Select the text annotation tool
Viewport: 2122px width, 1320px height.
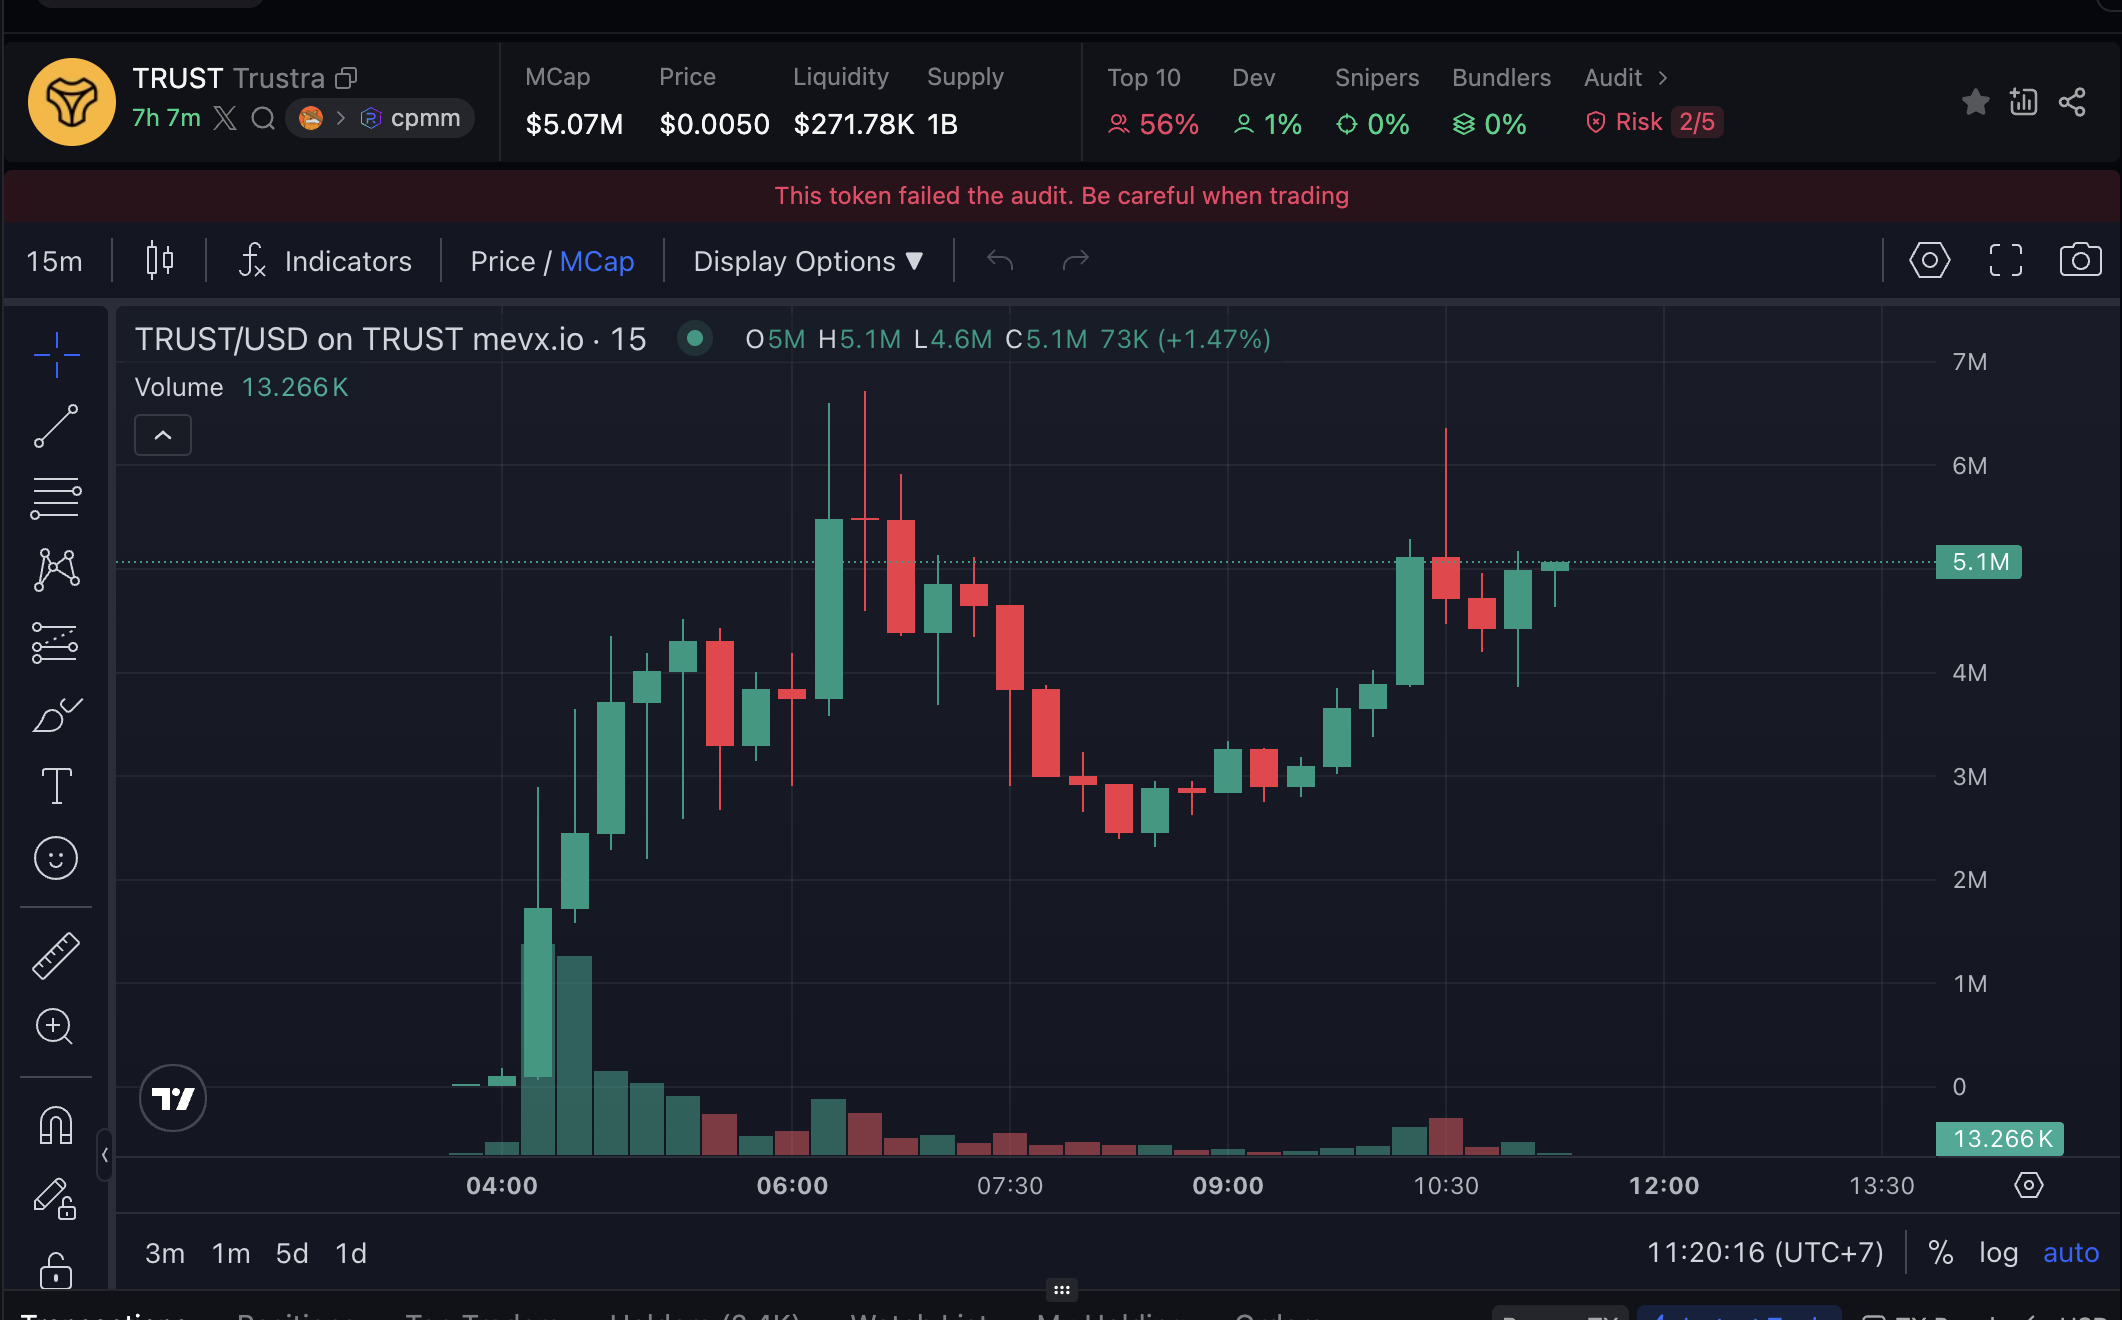pyautogui.click(x=56, y=786)
